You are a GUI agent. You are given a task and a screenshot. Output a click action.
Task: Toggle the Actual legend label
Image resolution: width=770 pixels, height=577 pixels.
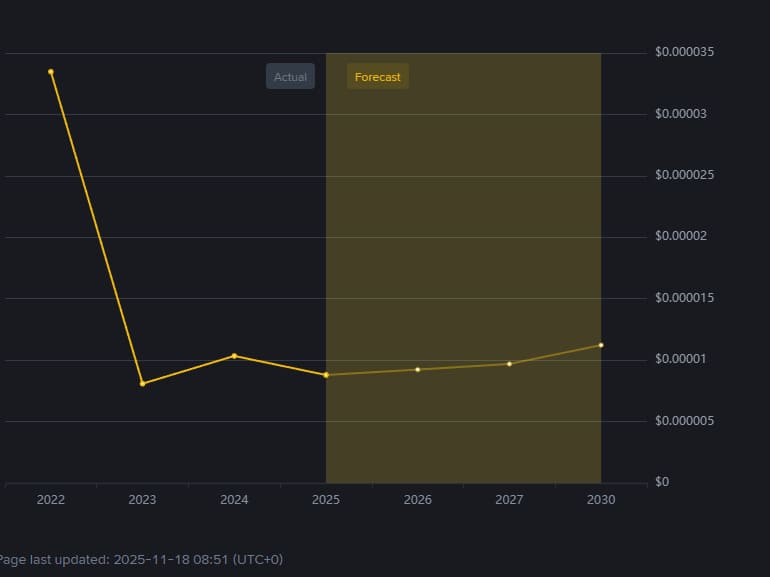pos(290,77)
